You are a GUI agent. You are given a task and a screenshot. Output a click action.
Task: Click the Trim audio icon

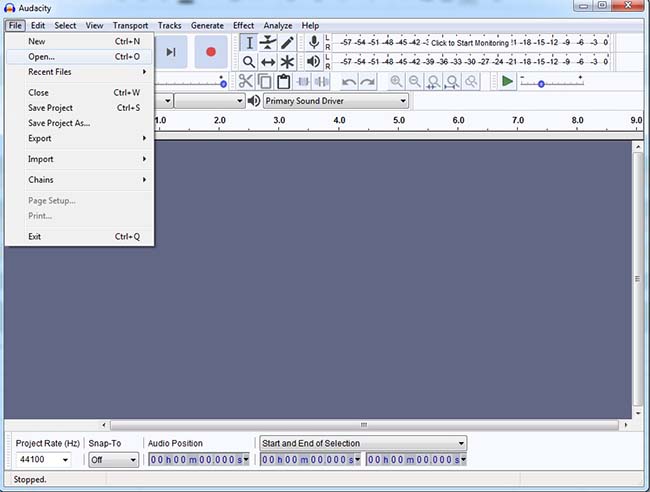point(303,81)
